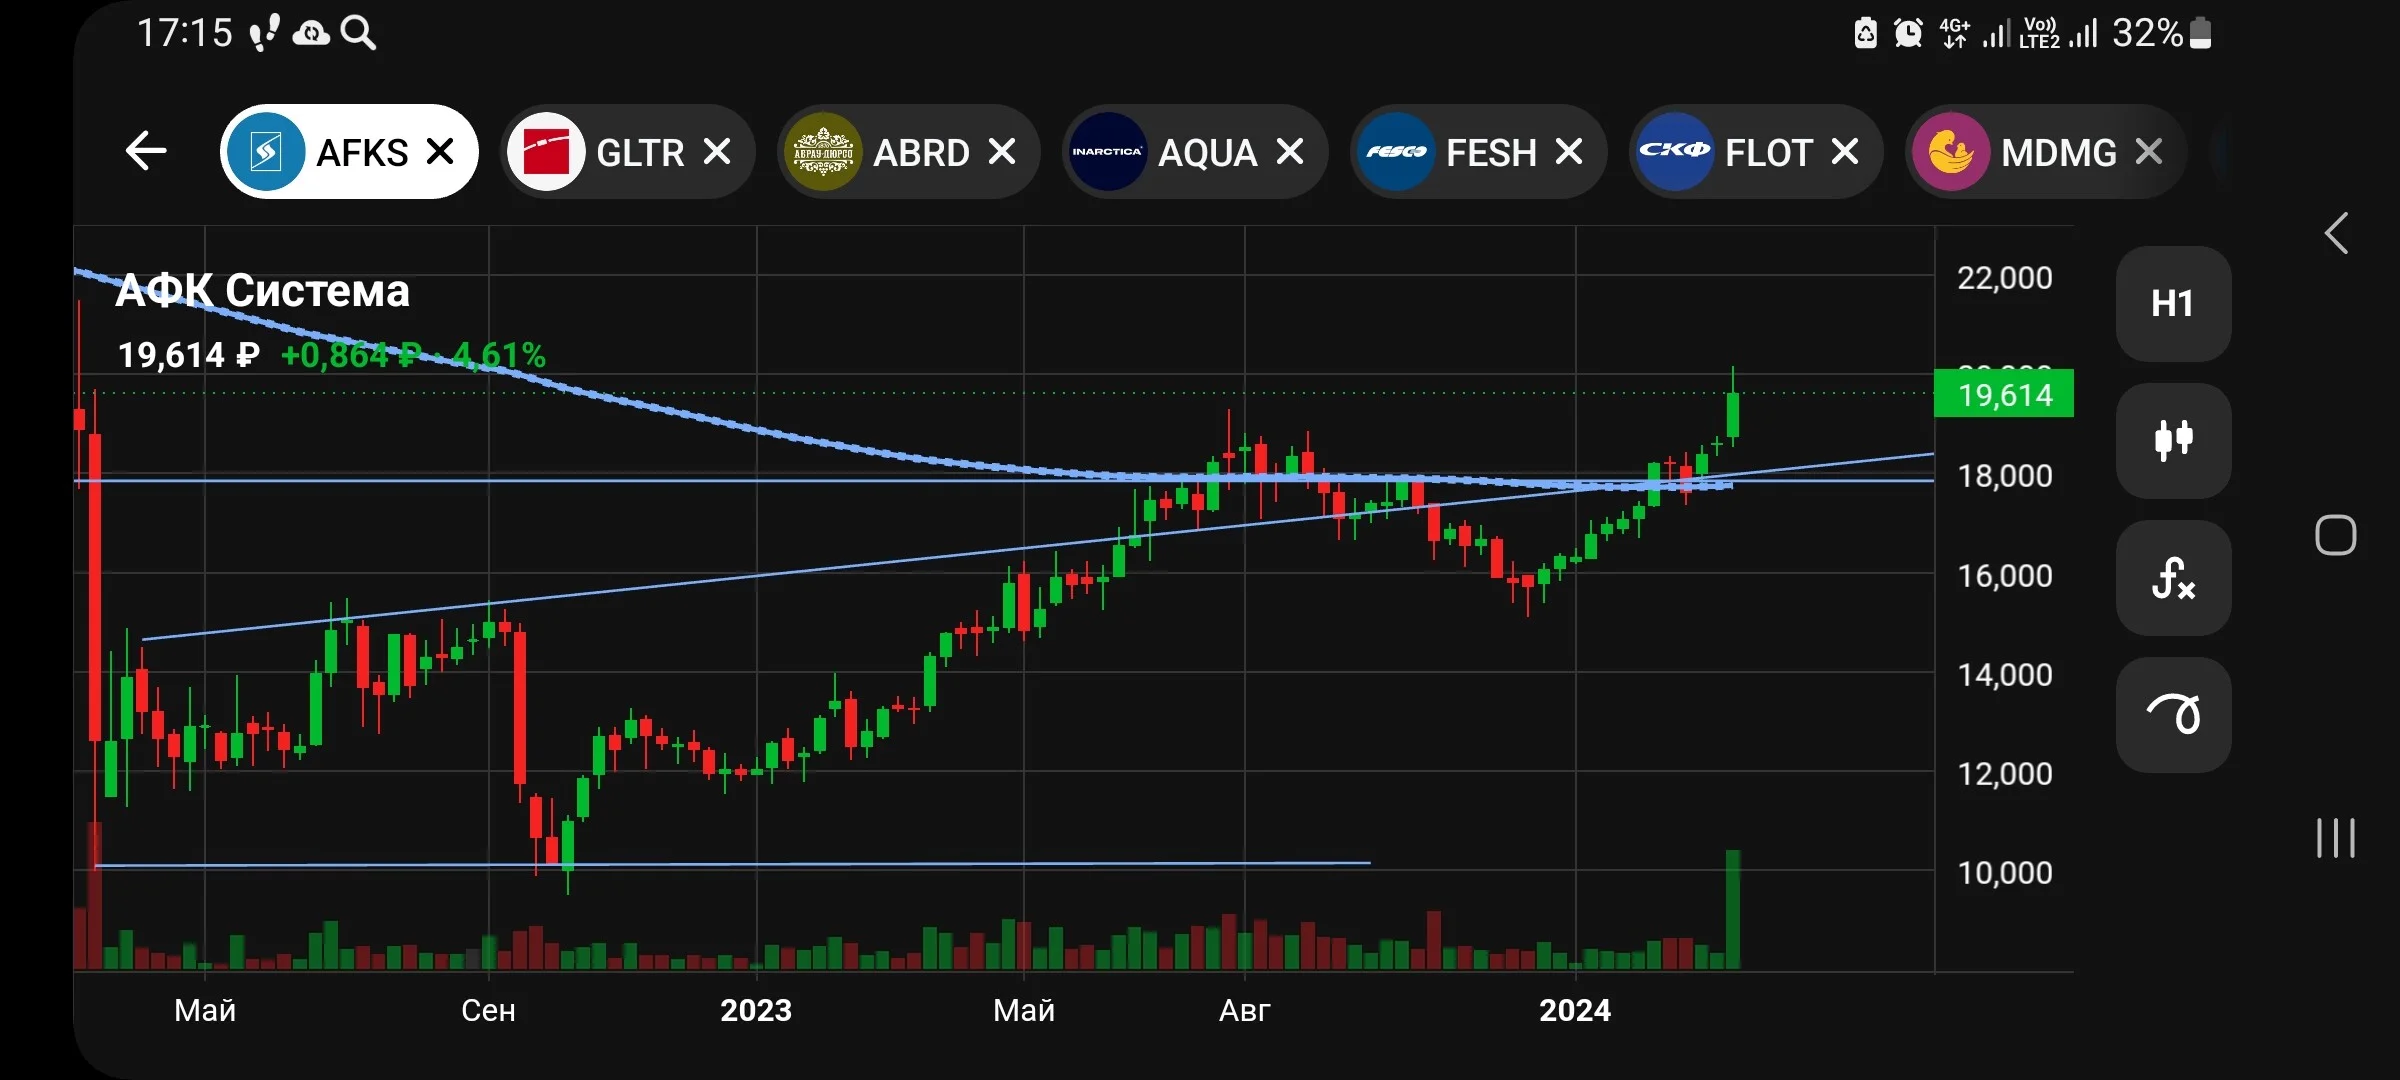2400x1080 pixels.
Task: Tap the battery 32% indicator
Action: [2162, 33]
